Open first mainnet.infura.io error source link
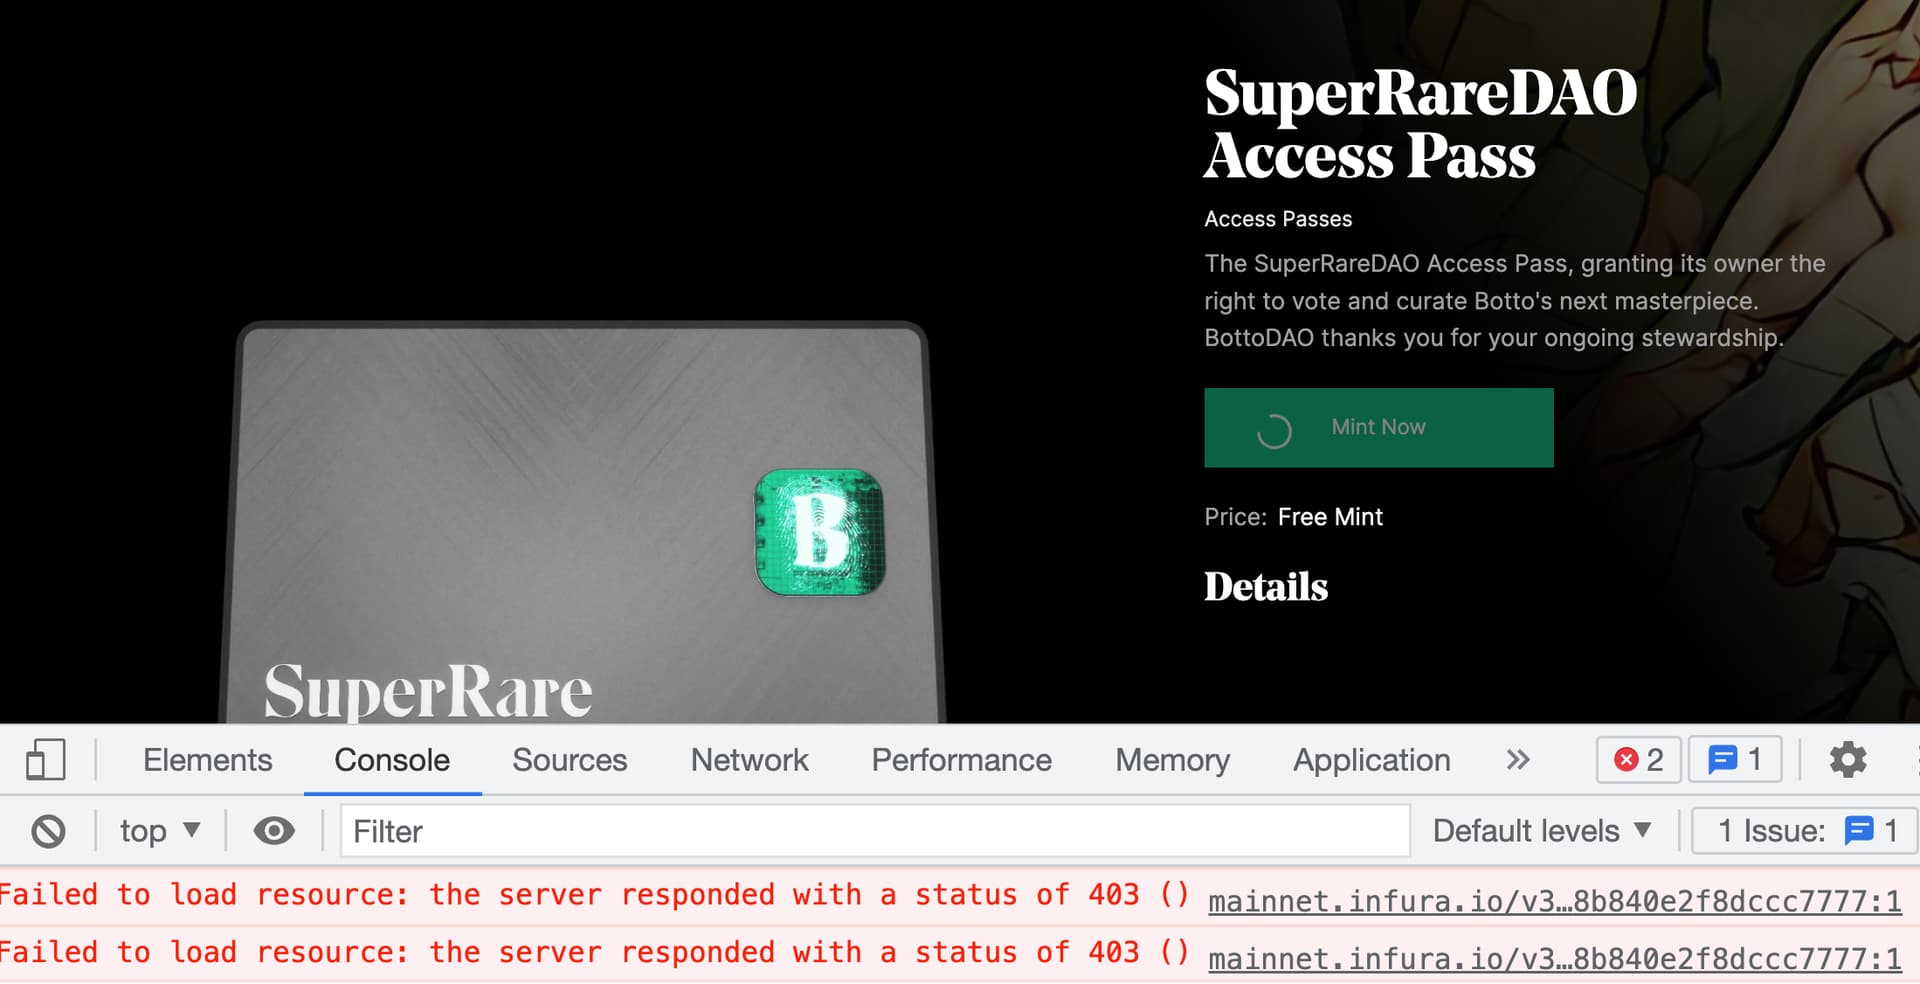Screen dimensions: 1920x984 tap(1554, 901)
